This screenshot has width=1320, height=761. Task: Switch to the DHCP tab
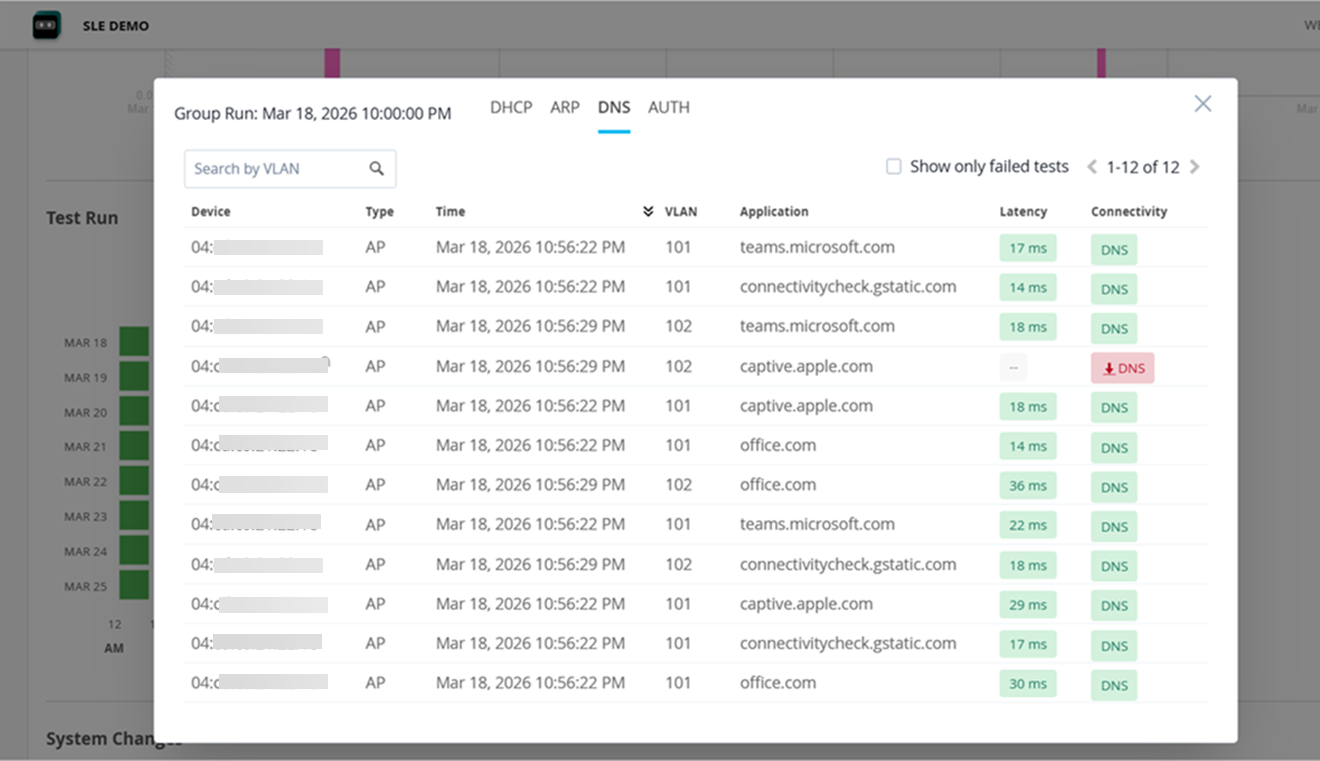pyautogui.click(x=511, y=107)
